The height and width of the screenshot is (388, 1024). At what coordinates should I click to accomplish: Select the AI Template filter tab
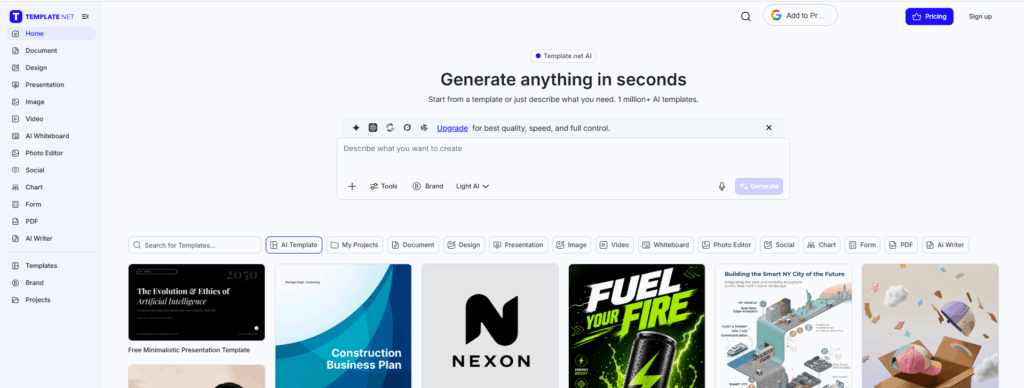coord(294,245)
